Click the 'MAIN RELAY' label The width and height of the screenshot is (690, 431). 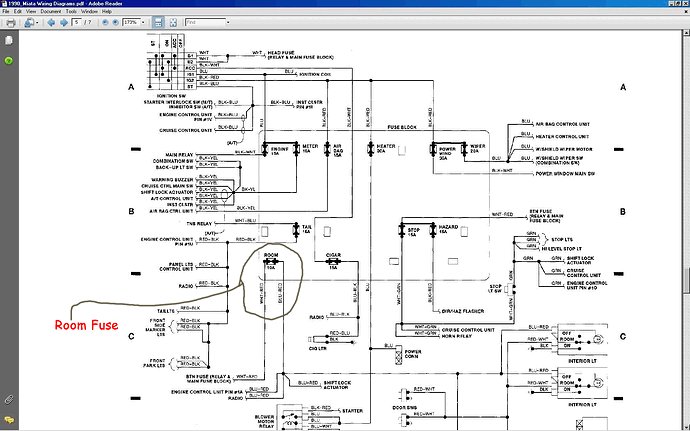tap(179, 155)
